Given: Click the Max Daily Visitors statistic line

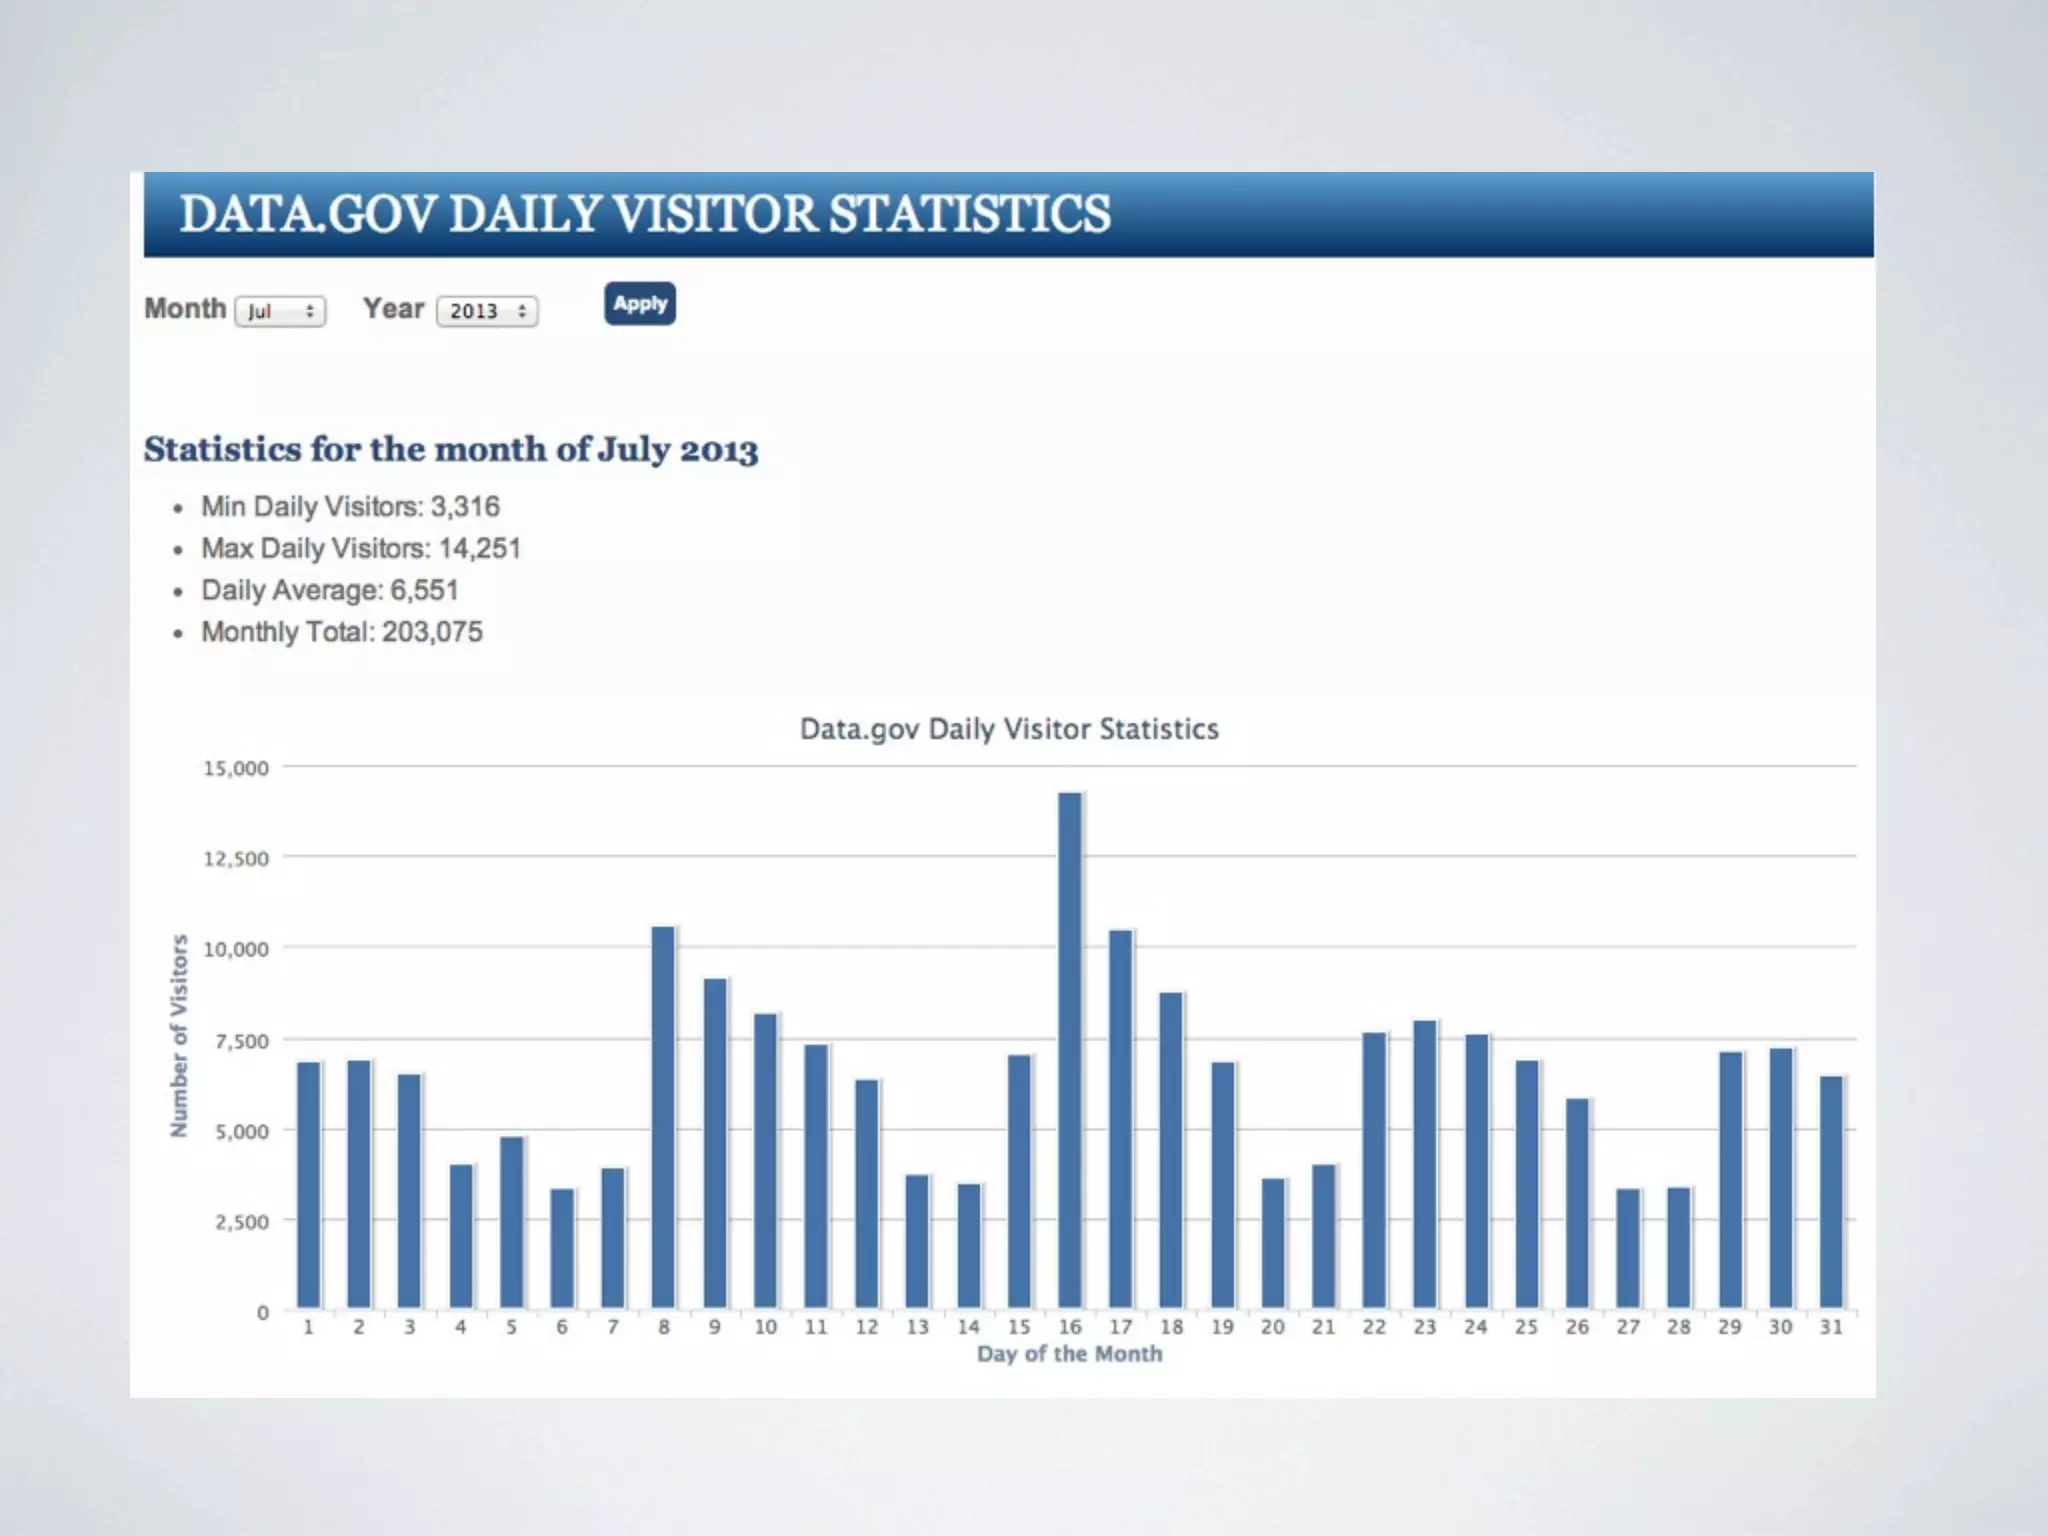Looking at the screenshot, I should [360, 548].
